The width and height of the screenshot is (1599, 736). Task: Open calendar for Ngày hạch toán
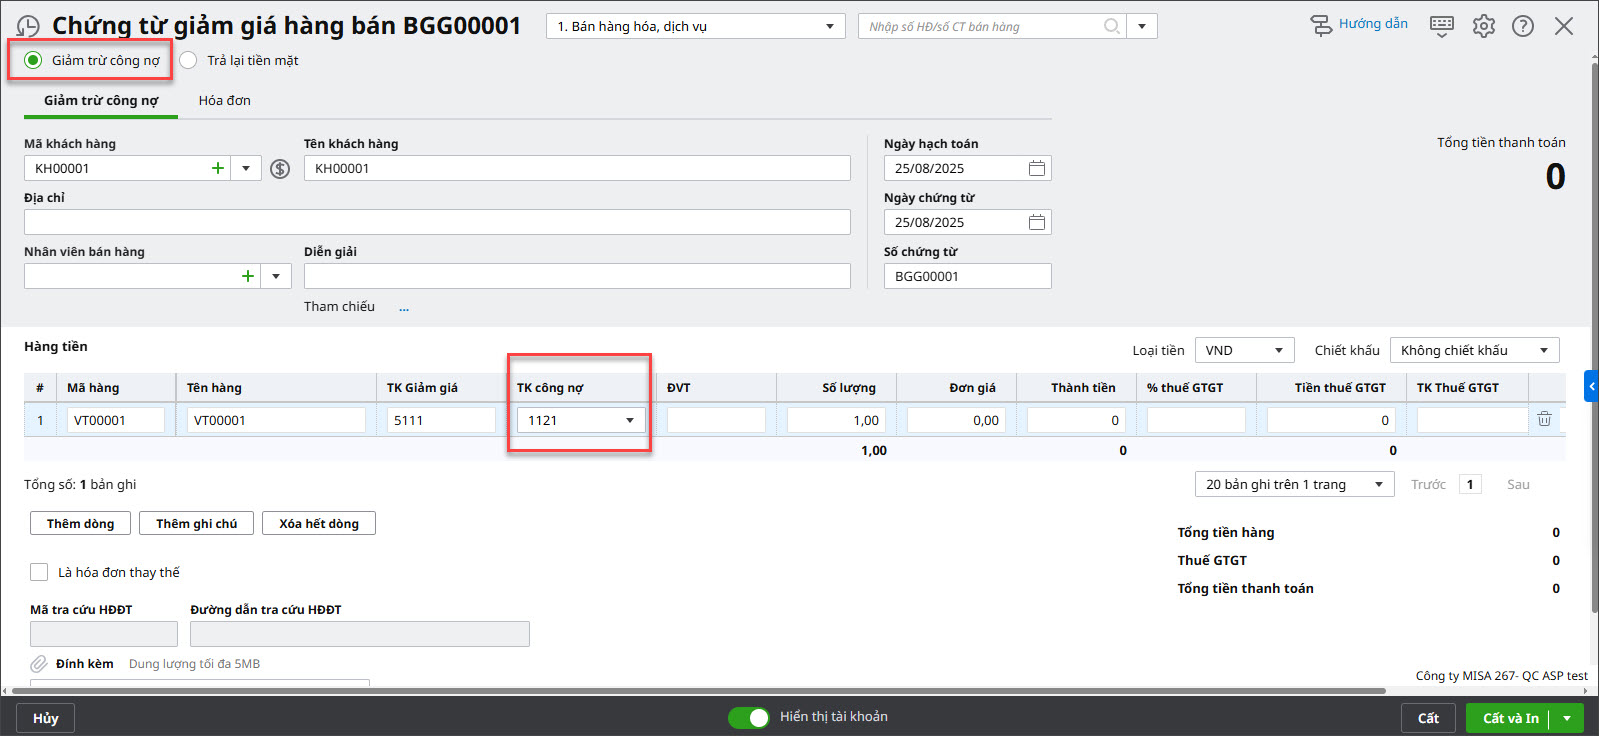pos(1036,168)
